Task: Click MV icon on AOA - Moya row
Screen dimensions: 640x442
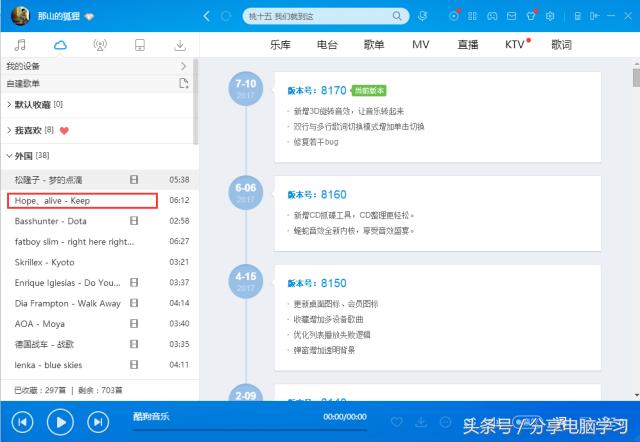Action: pyautogui.click(x=134, y=324)
